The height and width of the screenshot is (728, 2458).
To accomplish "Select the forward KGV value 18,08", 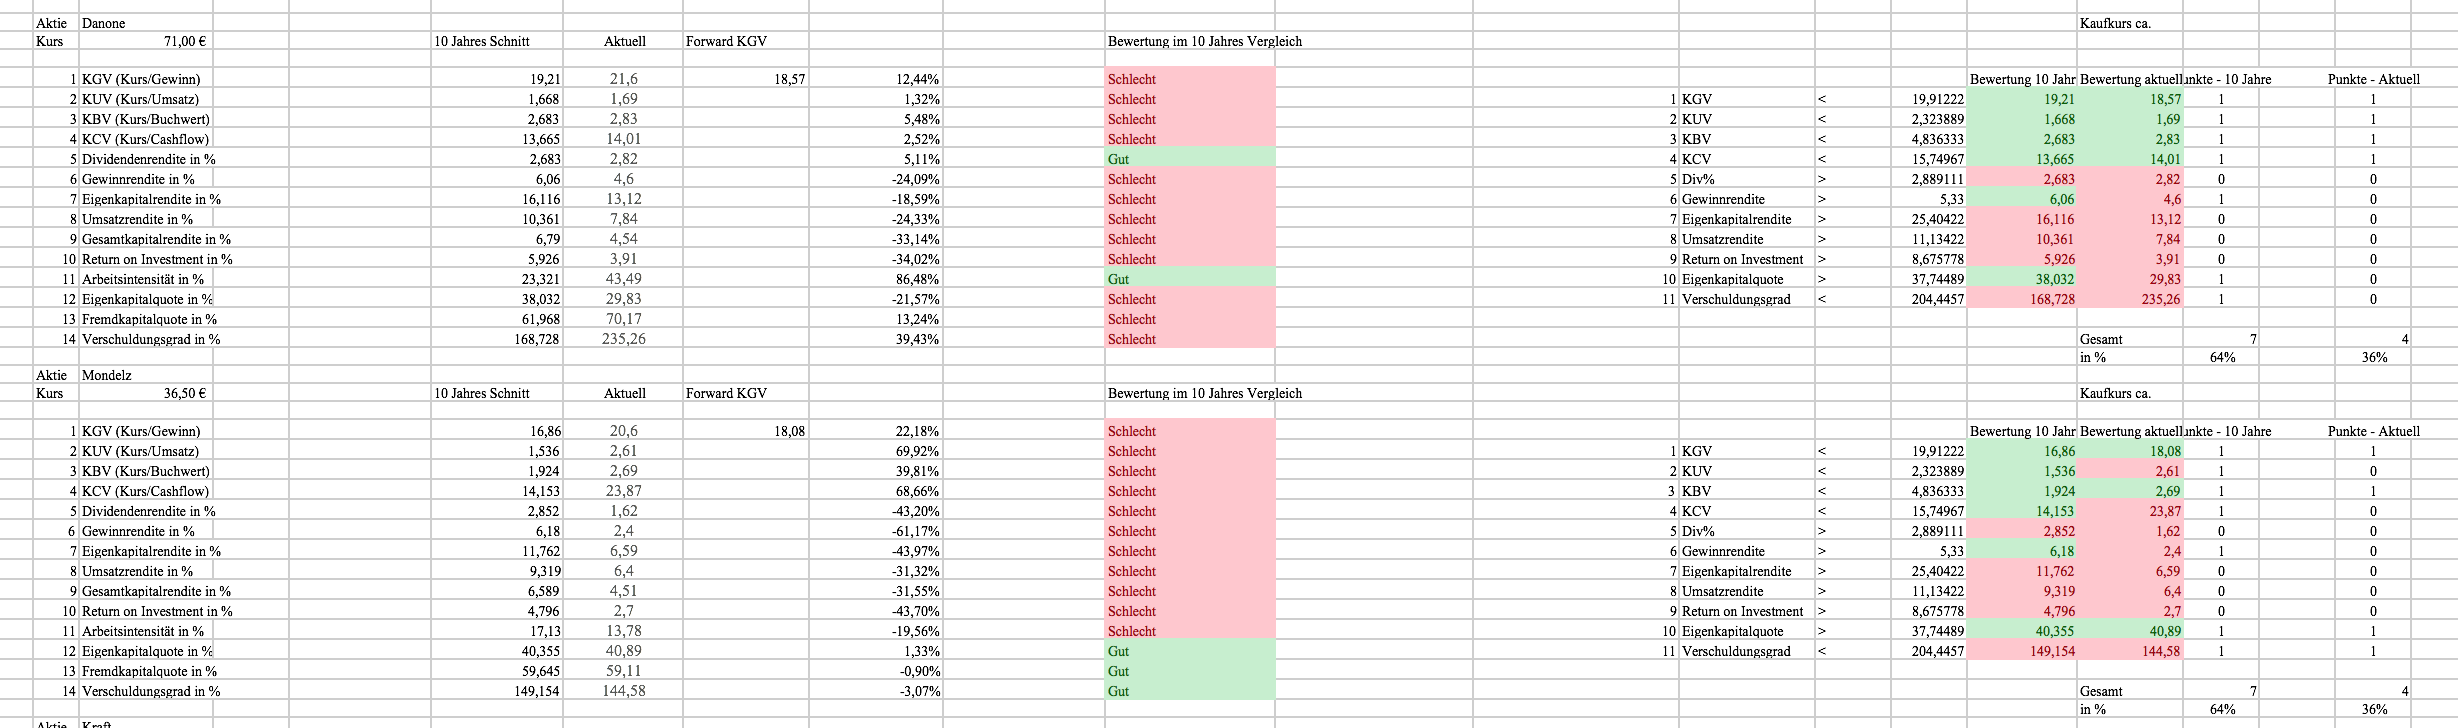I will tap(788, 431).
